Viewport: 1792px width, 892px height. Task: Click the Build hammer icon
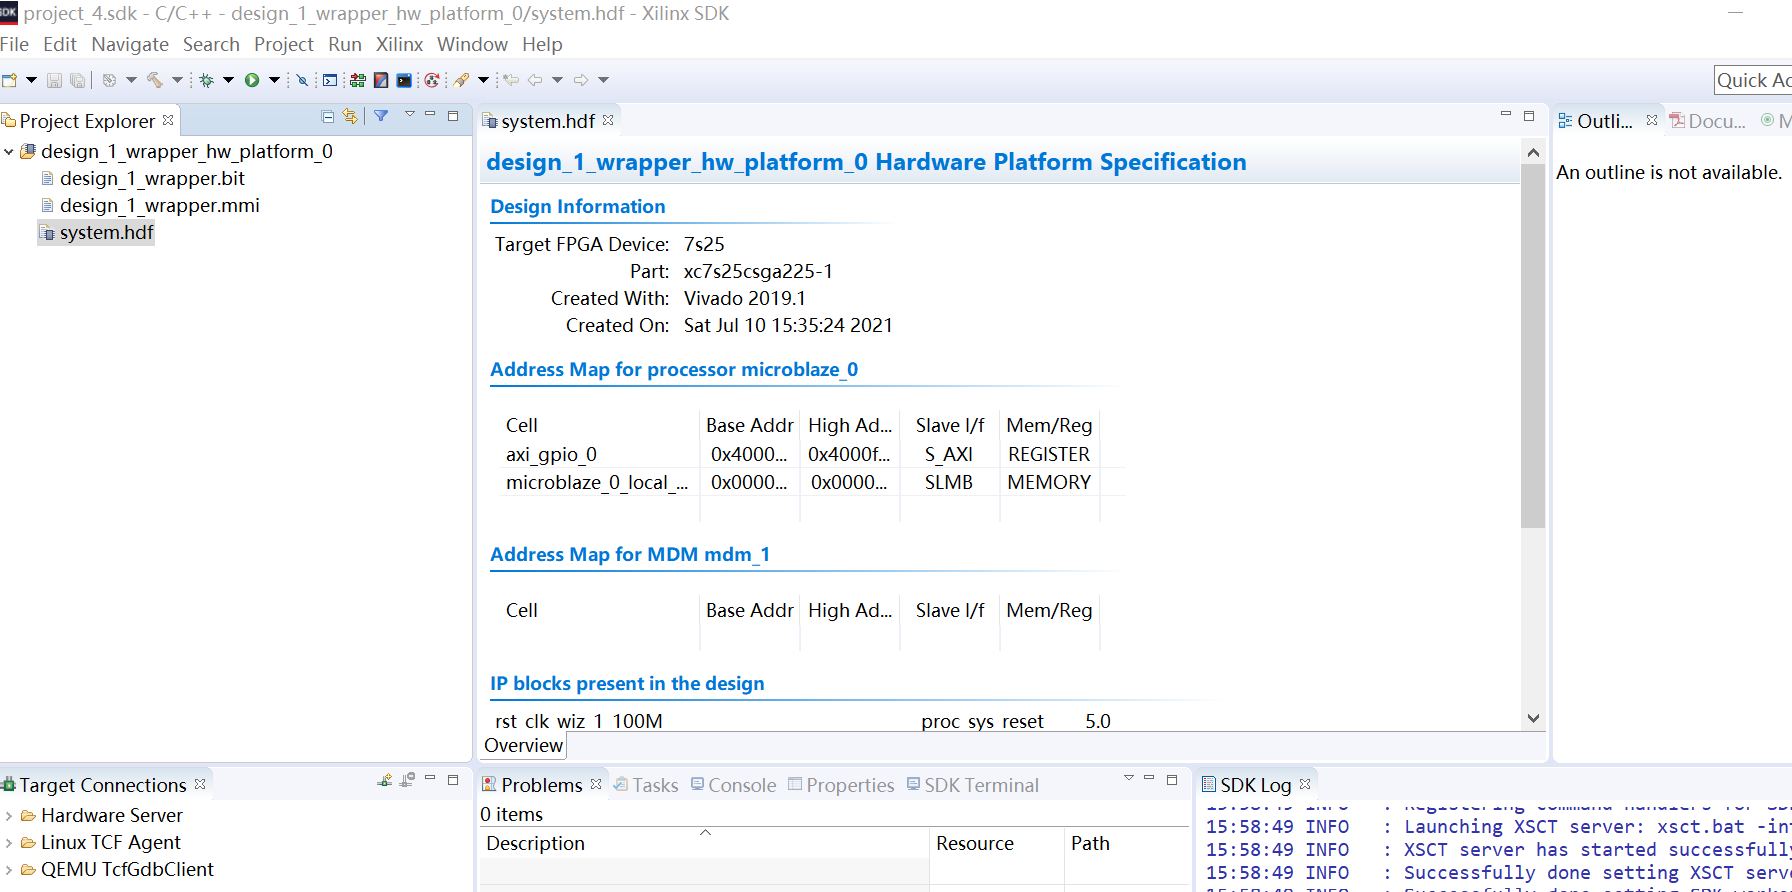click(154, 80)
